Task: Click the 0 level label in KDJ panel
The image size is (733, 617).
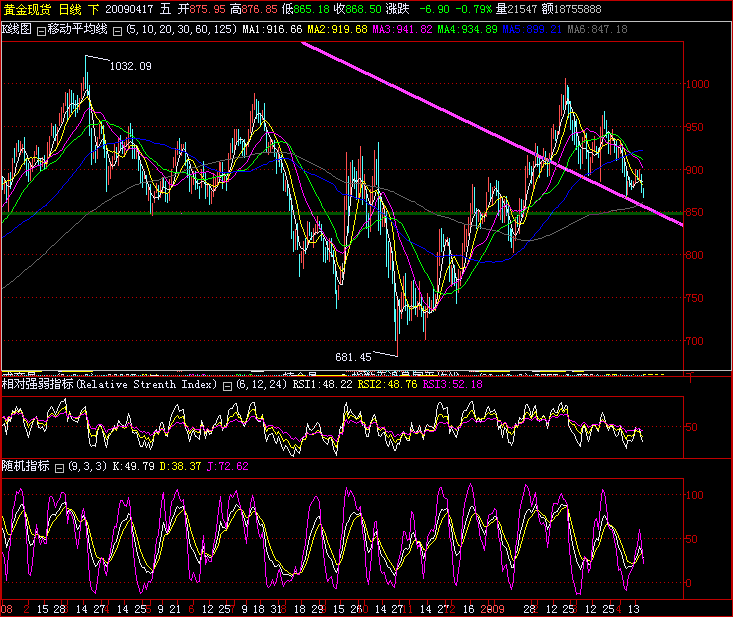Action: point(689,583)
